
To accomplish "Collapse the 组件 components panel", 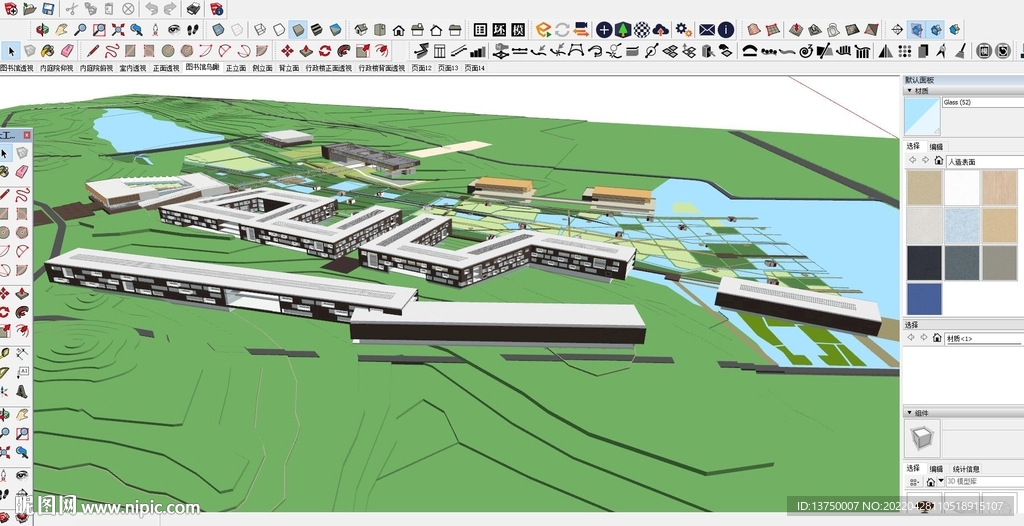I will (909, 413).
